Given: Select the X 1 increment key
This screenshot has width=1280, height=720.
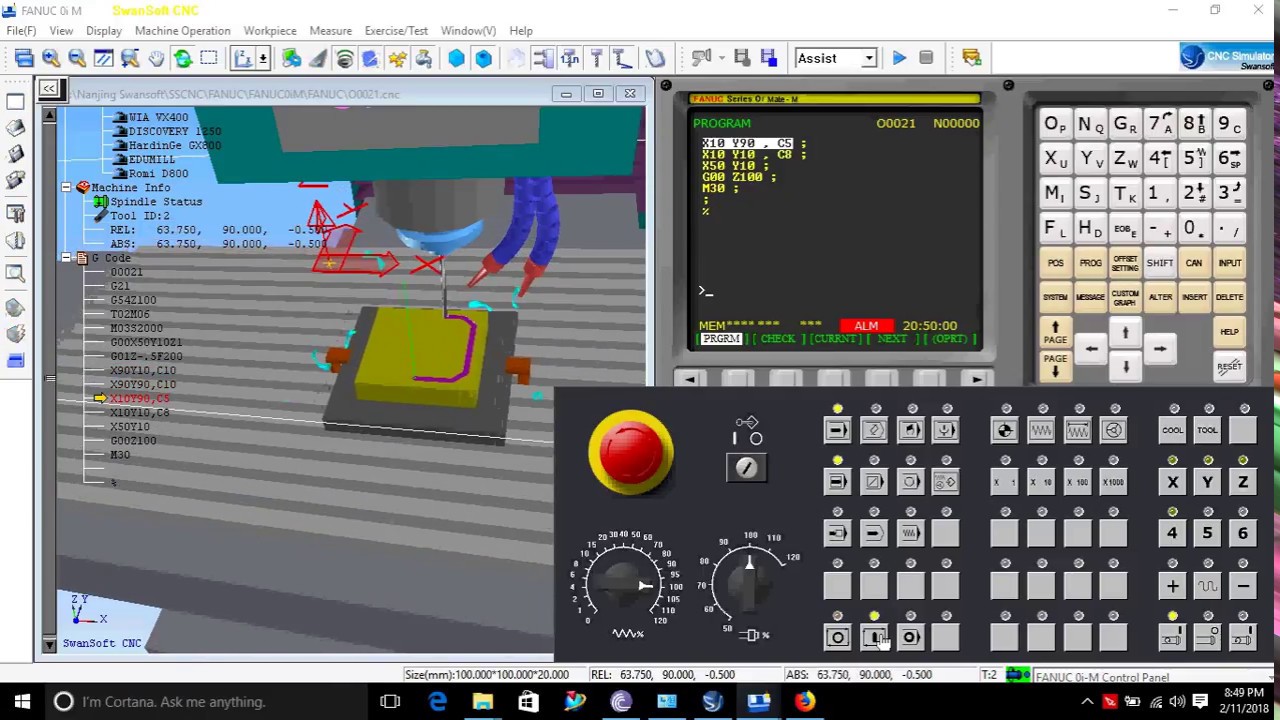Looking at the screenshot, I should [1005, 482].
